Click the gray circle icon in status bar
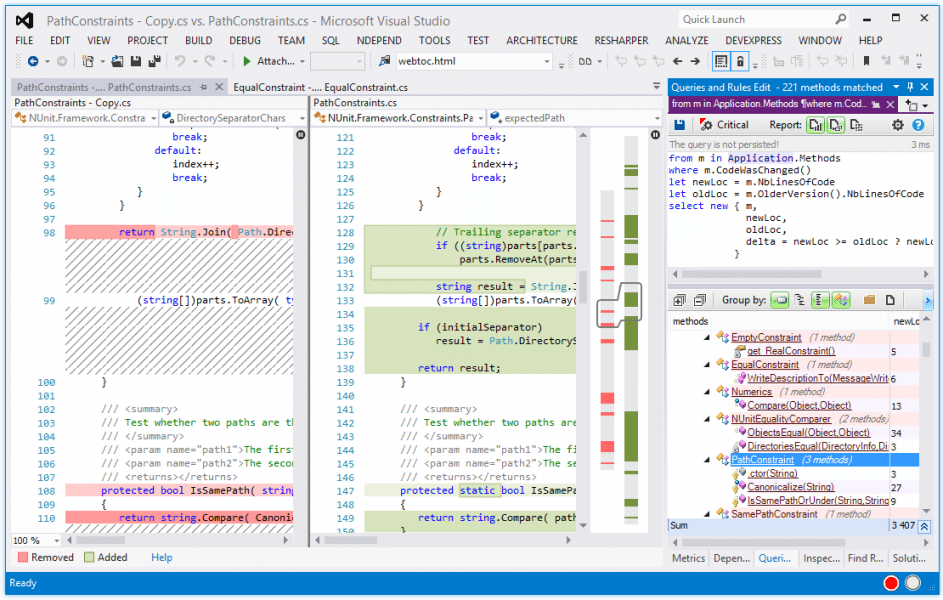This screenshot has height=600, width=943. coord(913,583)
